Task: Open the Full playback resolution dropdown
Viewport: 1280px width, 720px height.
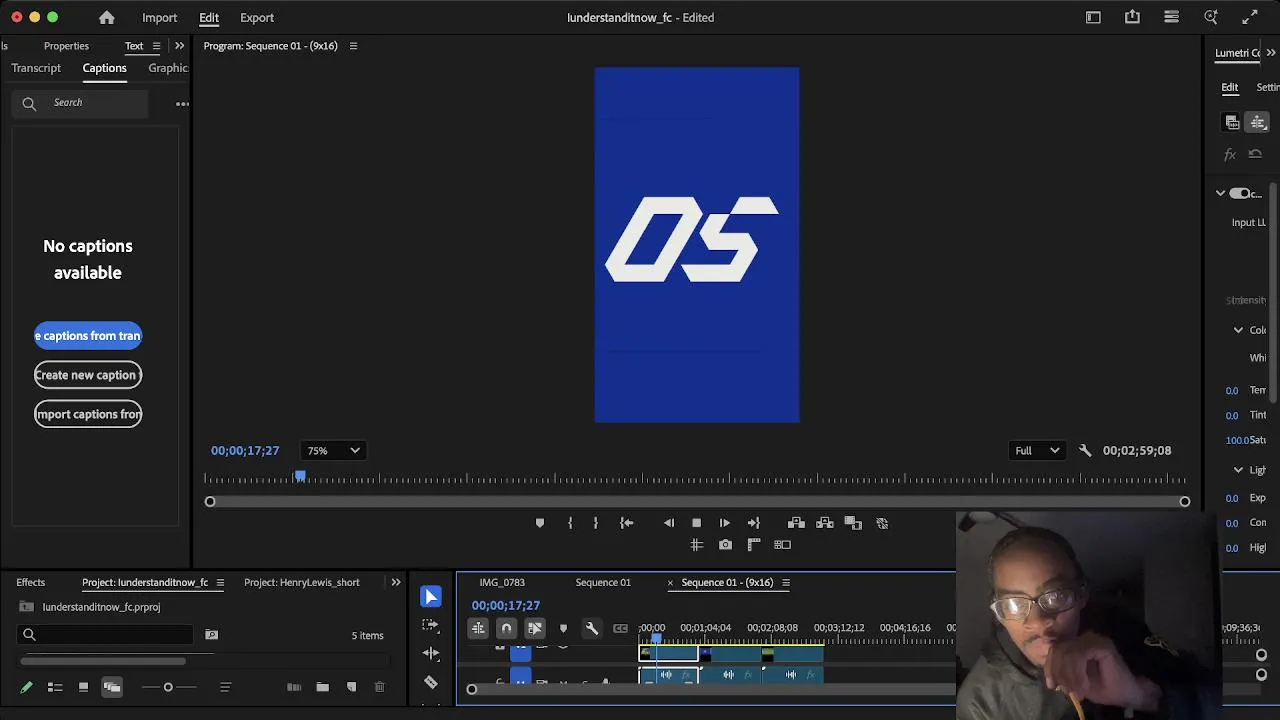Action: tap(1037, 451)
